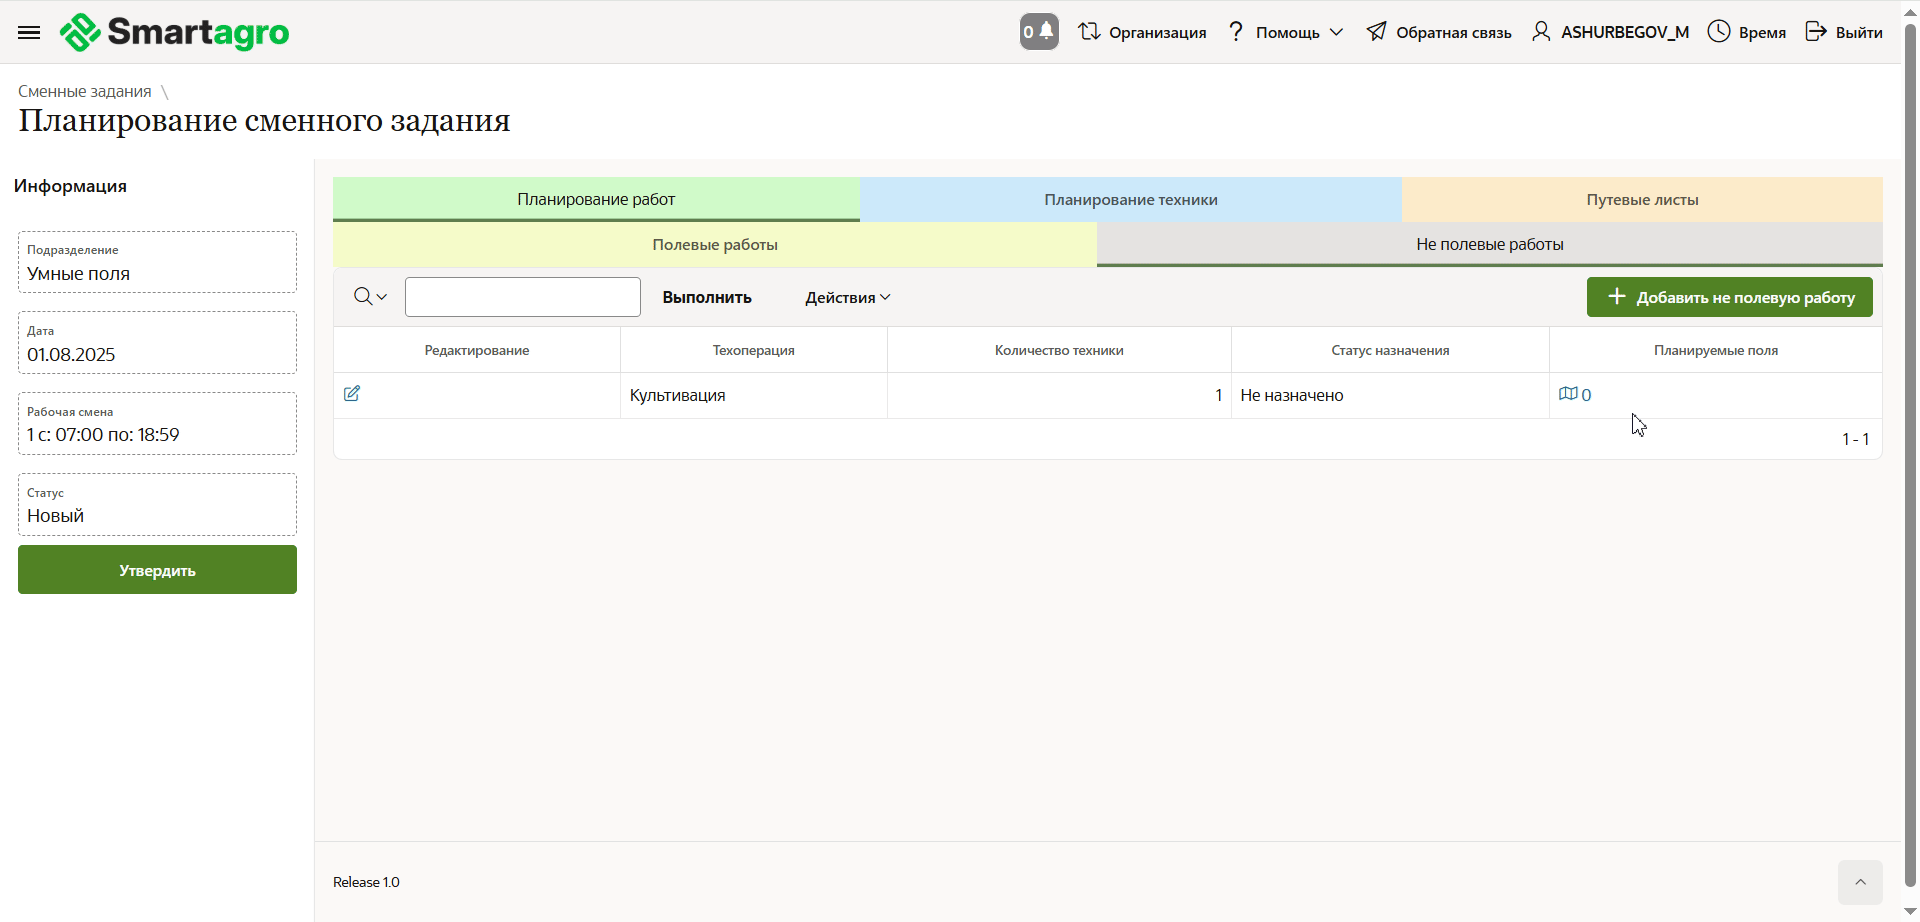Click the edit pencil for Культивация row
Viewport: 1920px width, 922px height.
pyautogui.click(x=352, y=394)
